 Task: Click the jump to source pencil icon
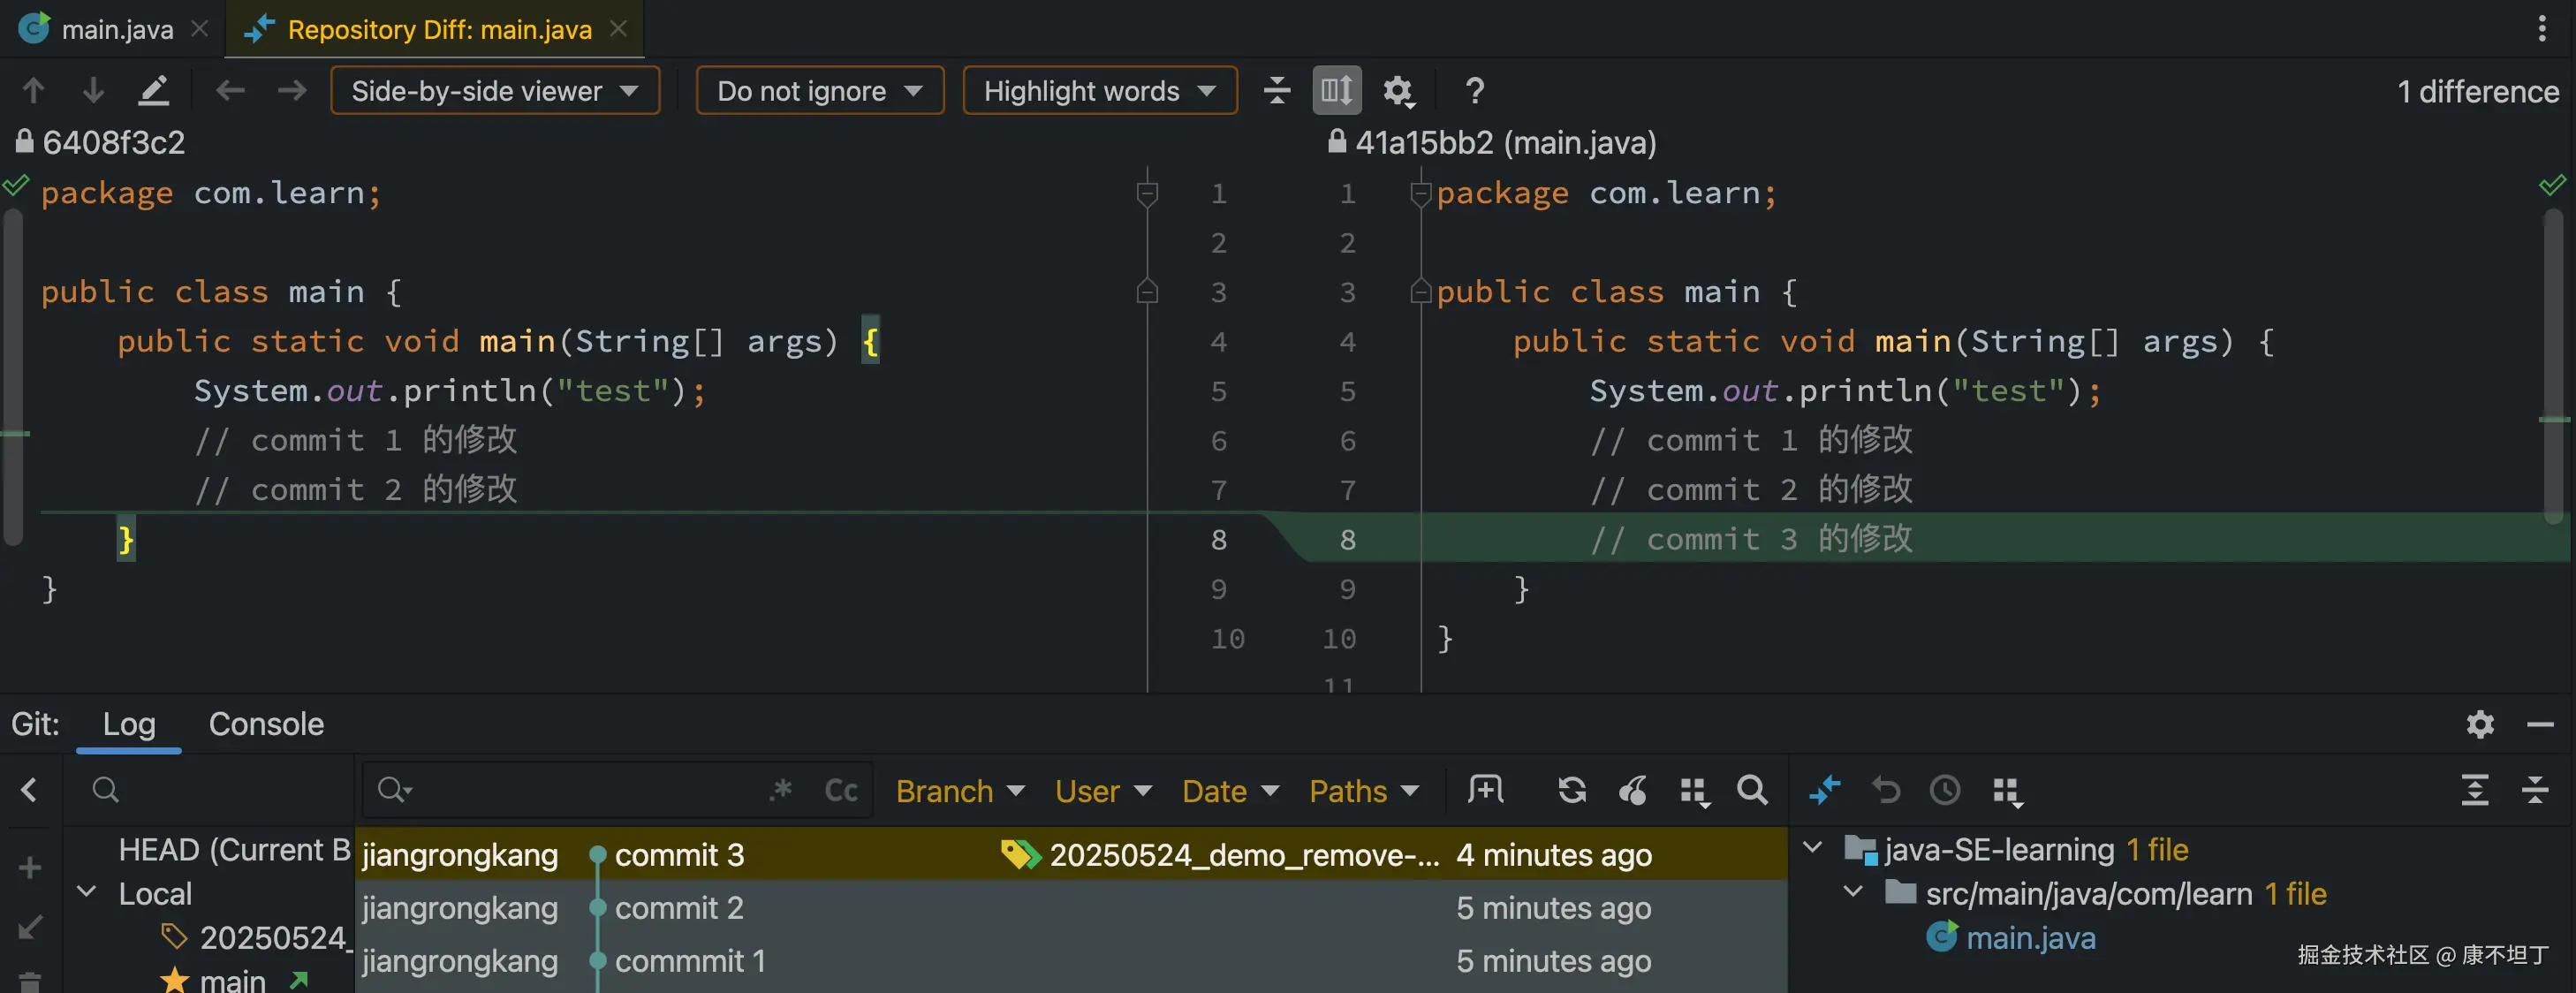click(x=153, y=91)
